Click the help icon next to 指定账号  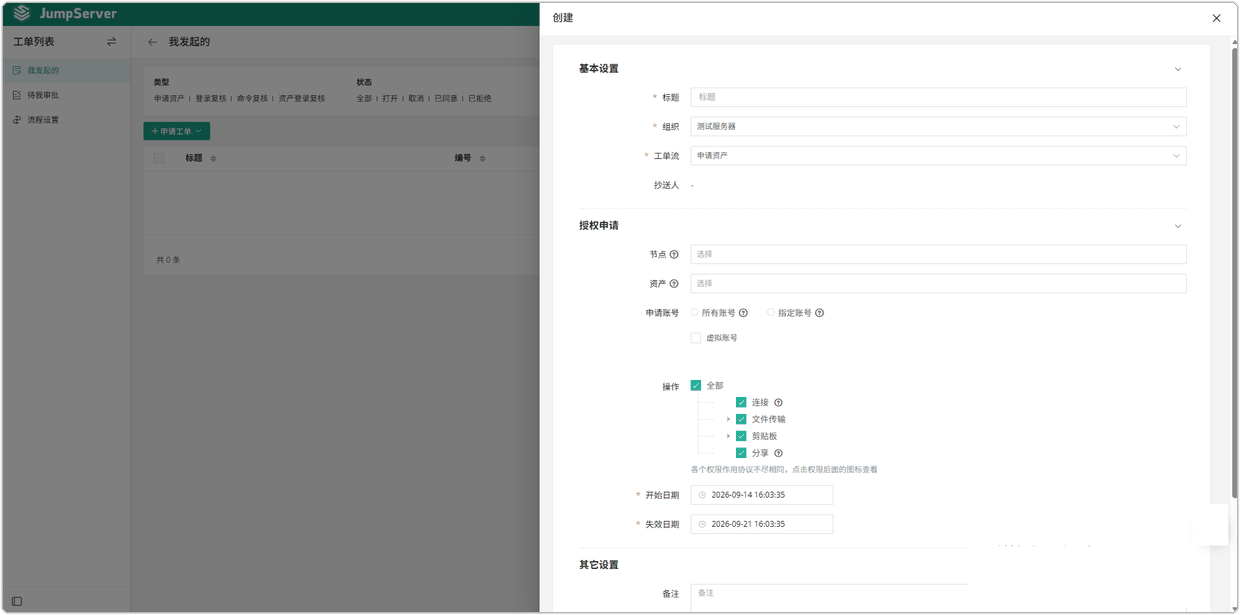tap(819, 313)
